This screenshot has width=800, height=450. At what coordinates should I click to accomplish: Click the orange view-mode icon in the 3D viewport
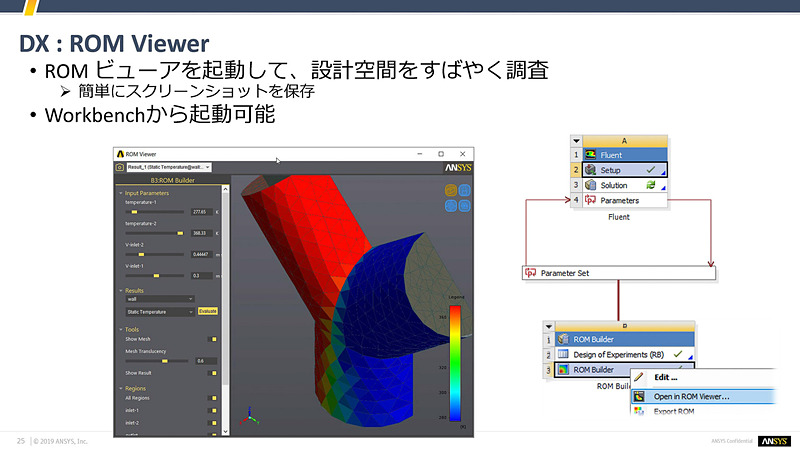451,190
